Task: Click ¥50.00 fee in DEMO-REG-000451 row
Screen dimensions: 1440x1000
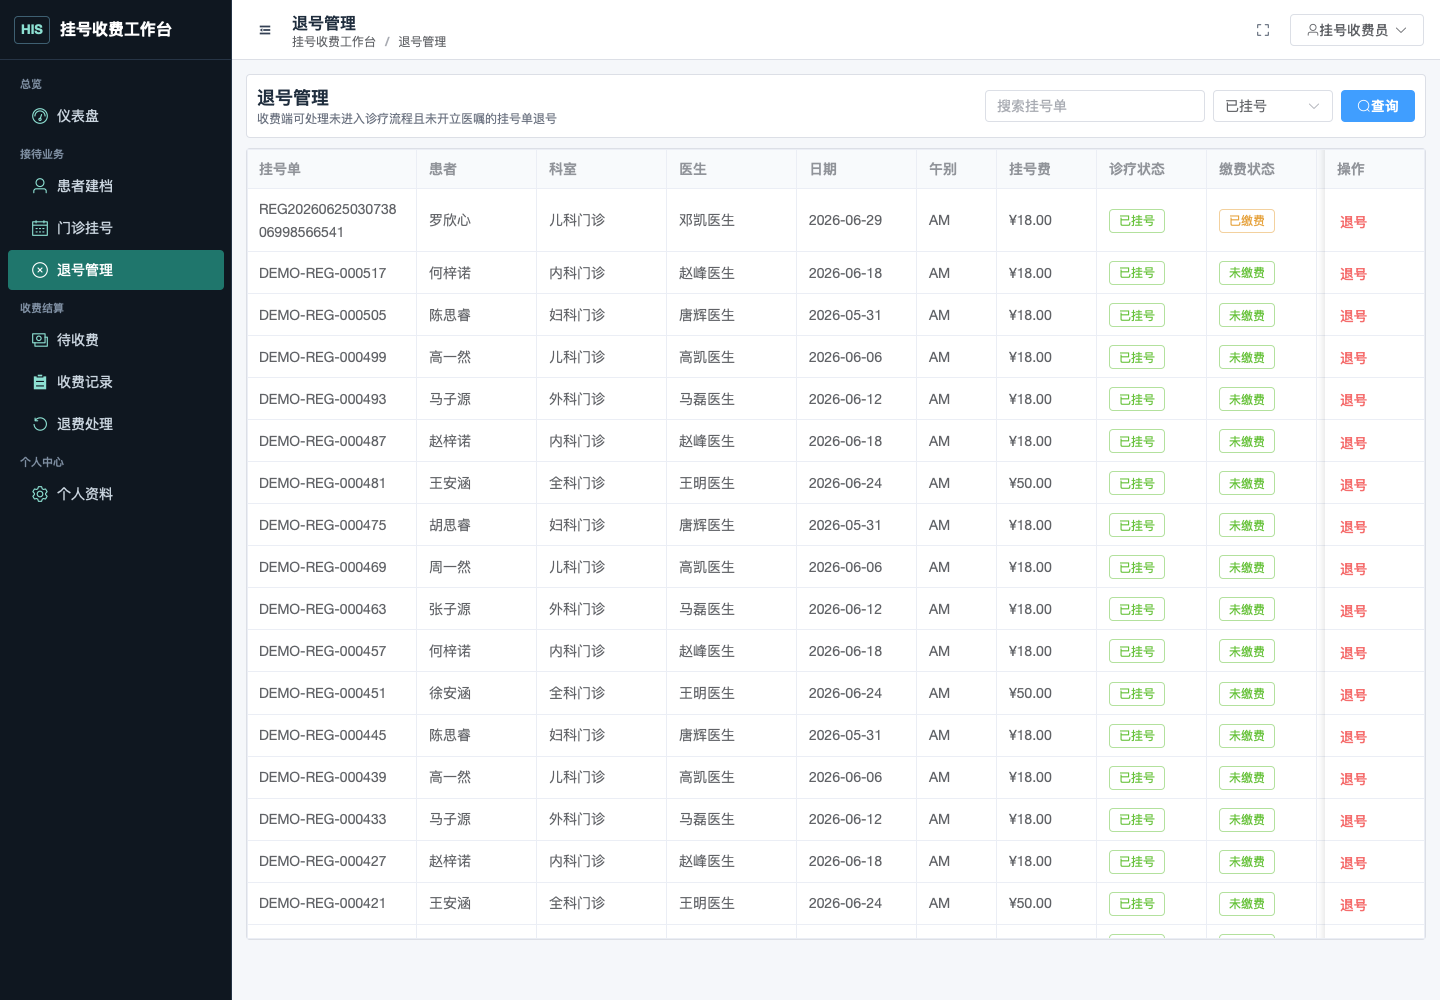Action: pyautogui.click(x=1031, y=693)
